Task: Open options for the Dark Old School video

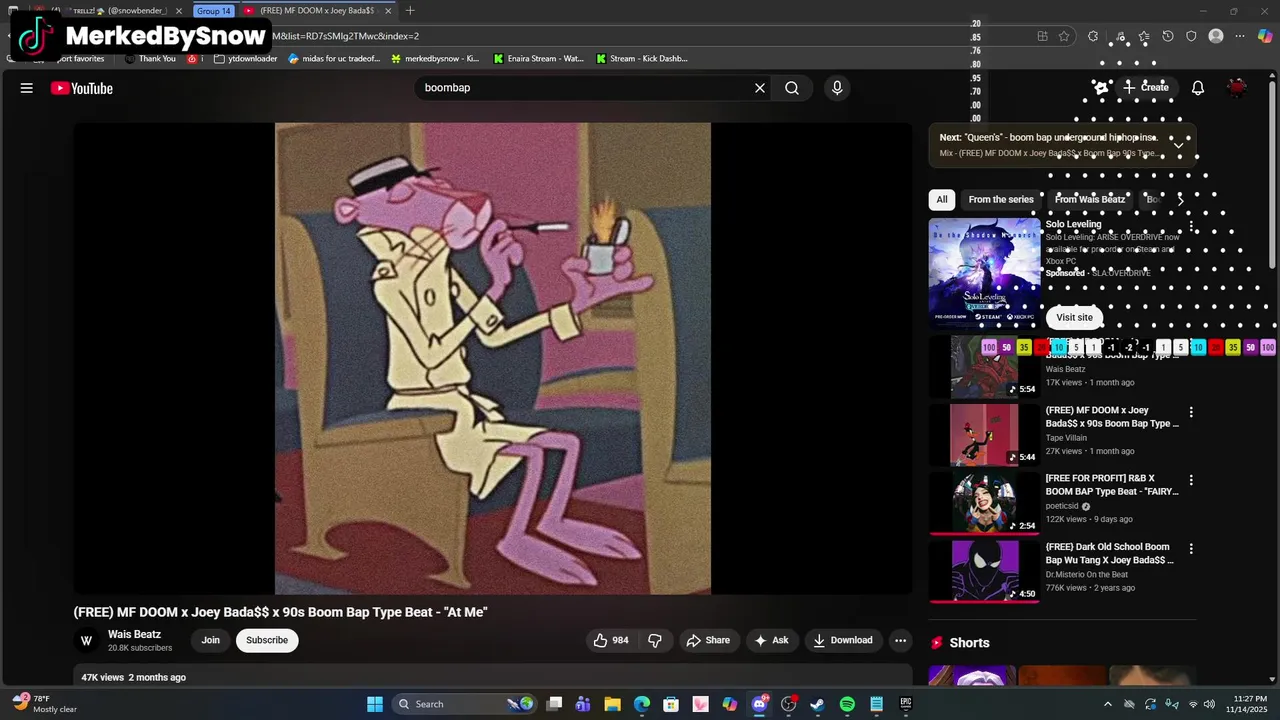Action: [x=1191, y=548]
